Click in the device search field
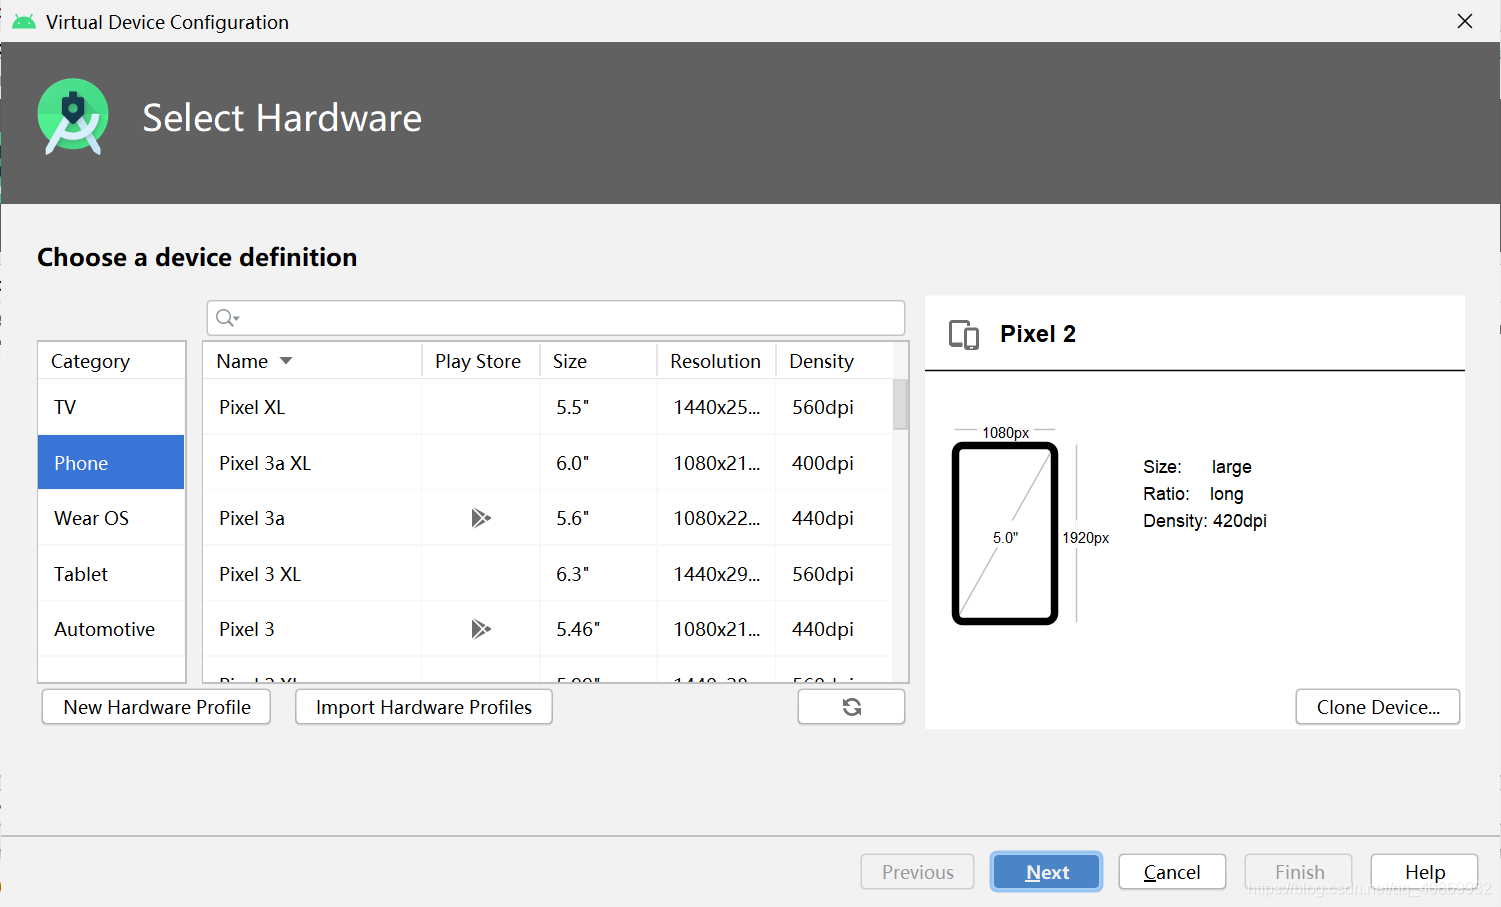This screenshot has height=907, width=1501. (x=556, y=318)
